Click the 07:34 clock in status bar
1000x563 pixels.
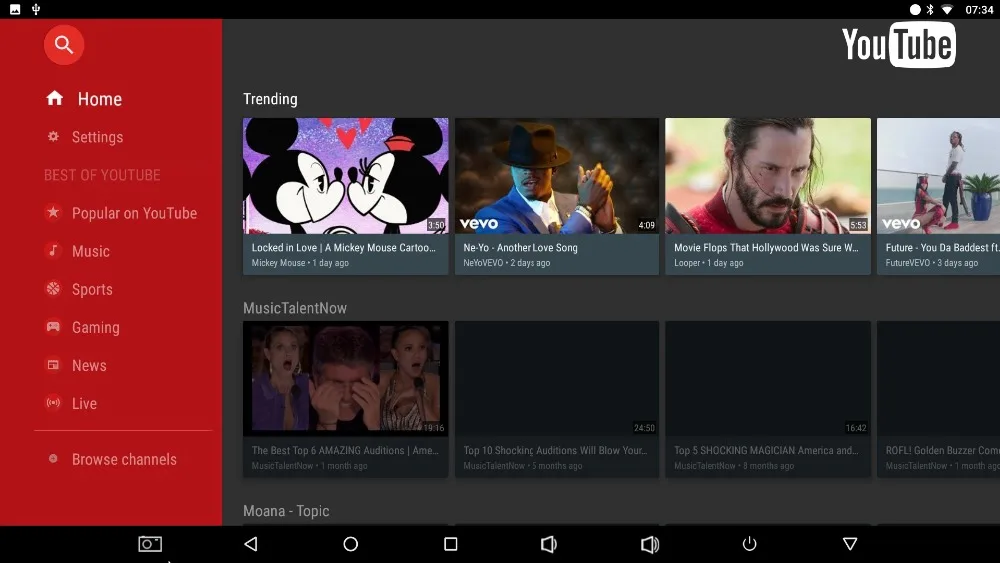point(979,10)
